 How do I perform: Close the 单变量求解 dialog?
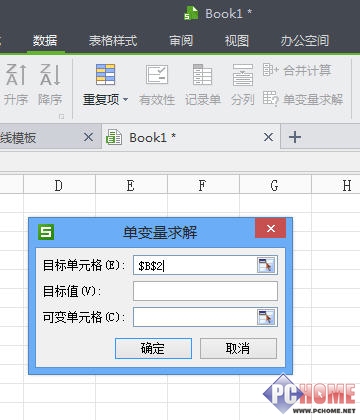point(271,228)
